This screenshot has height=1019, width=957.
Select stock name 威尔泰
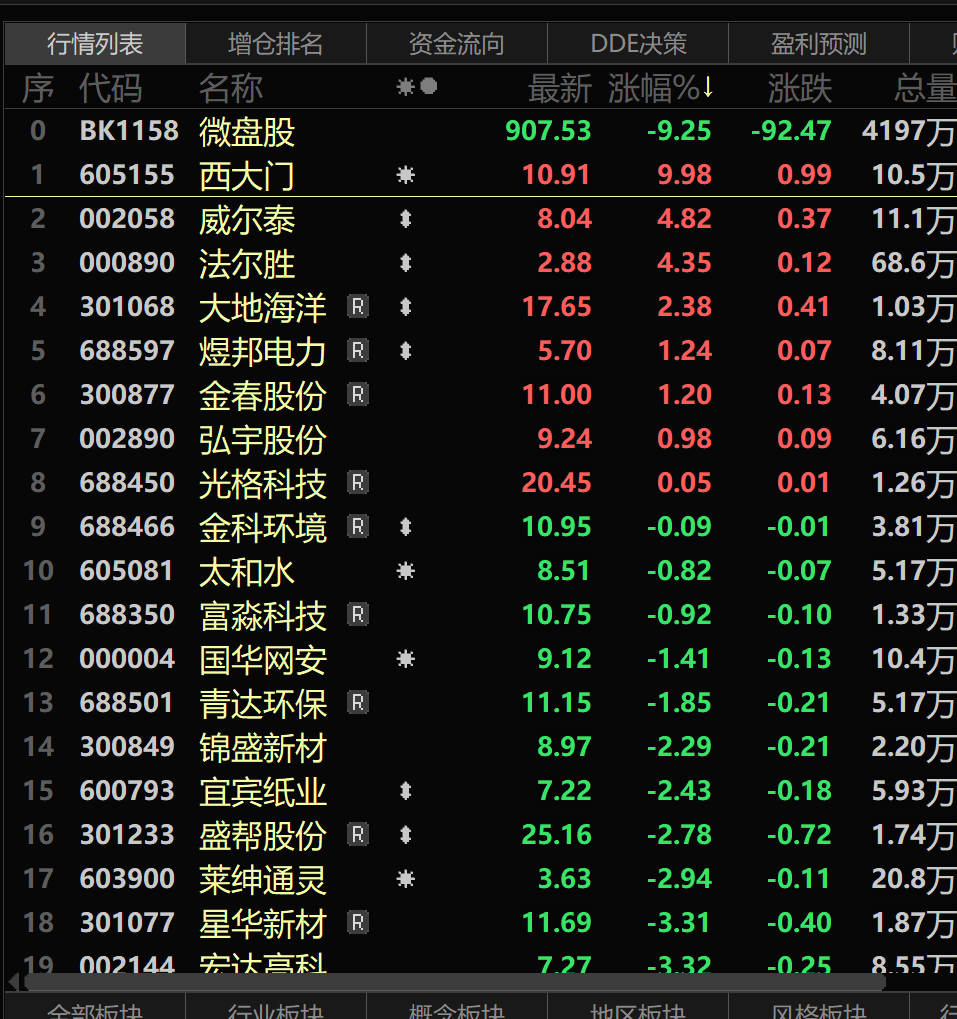coord(247,220)
